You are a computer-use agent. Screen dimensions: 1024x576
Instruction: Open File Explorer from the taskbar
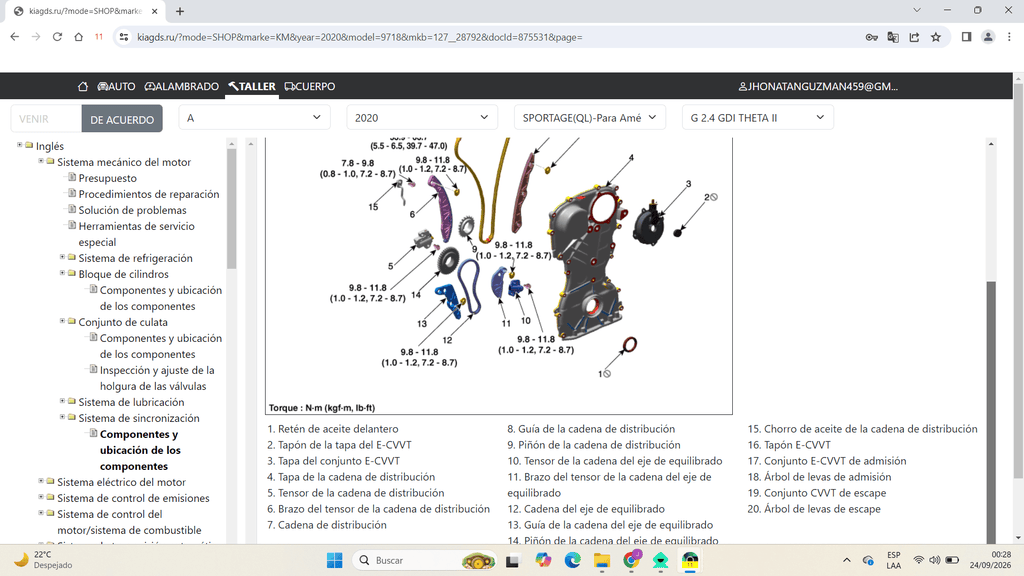602,560
